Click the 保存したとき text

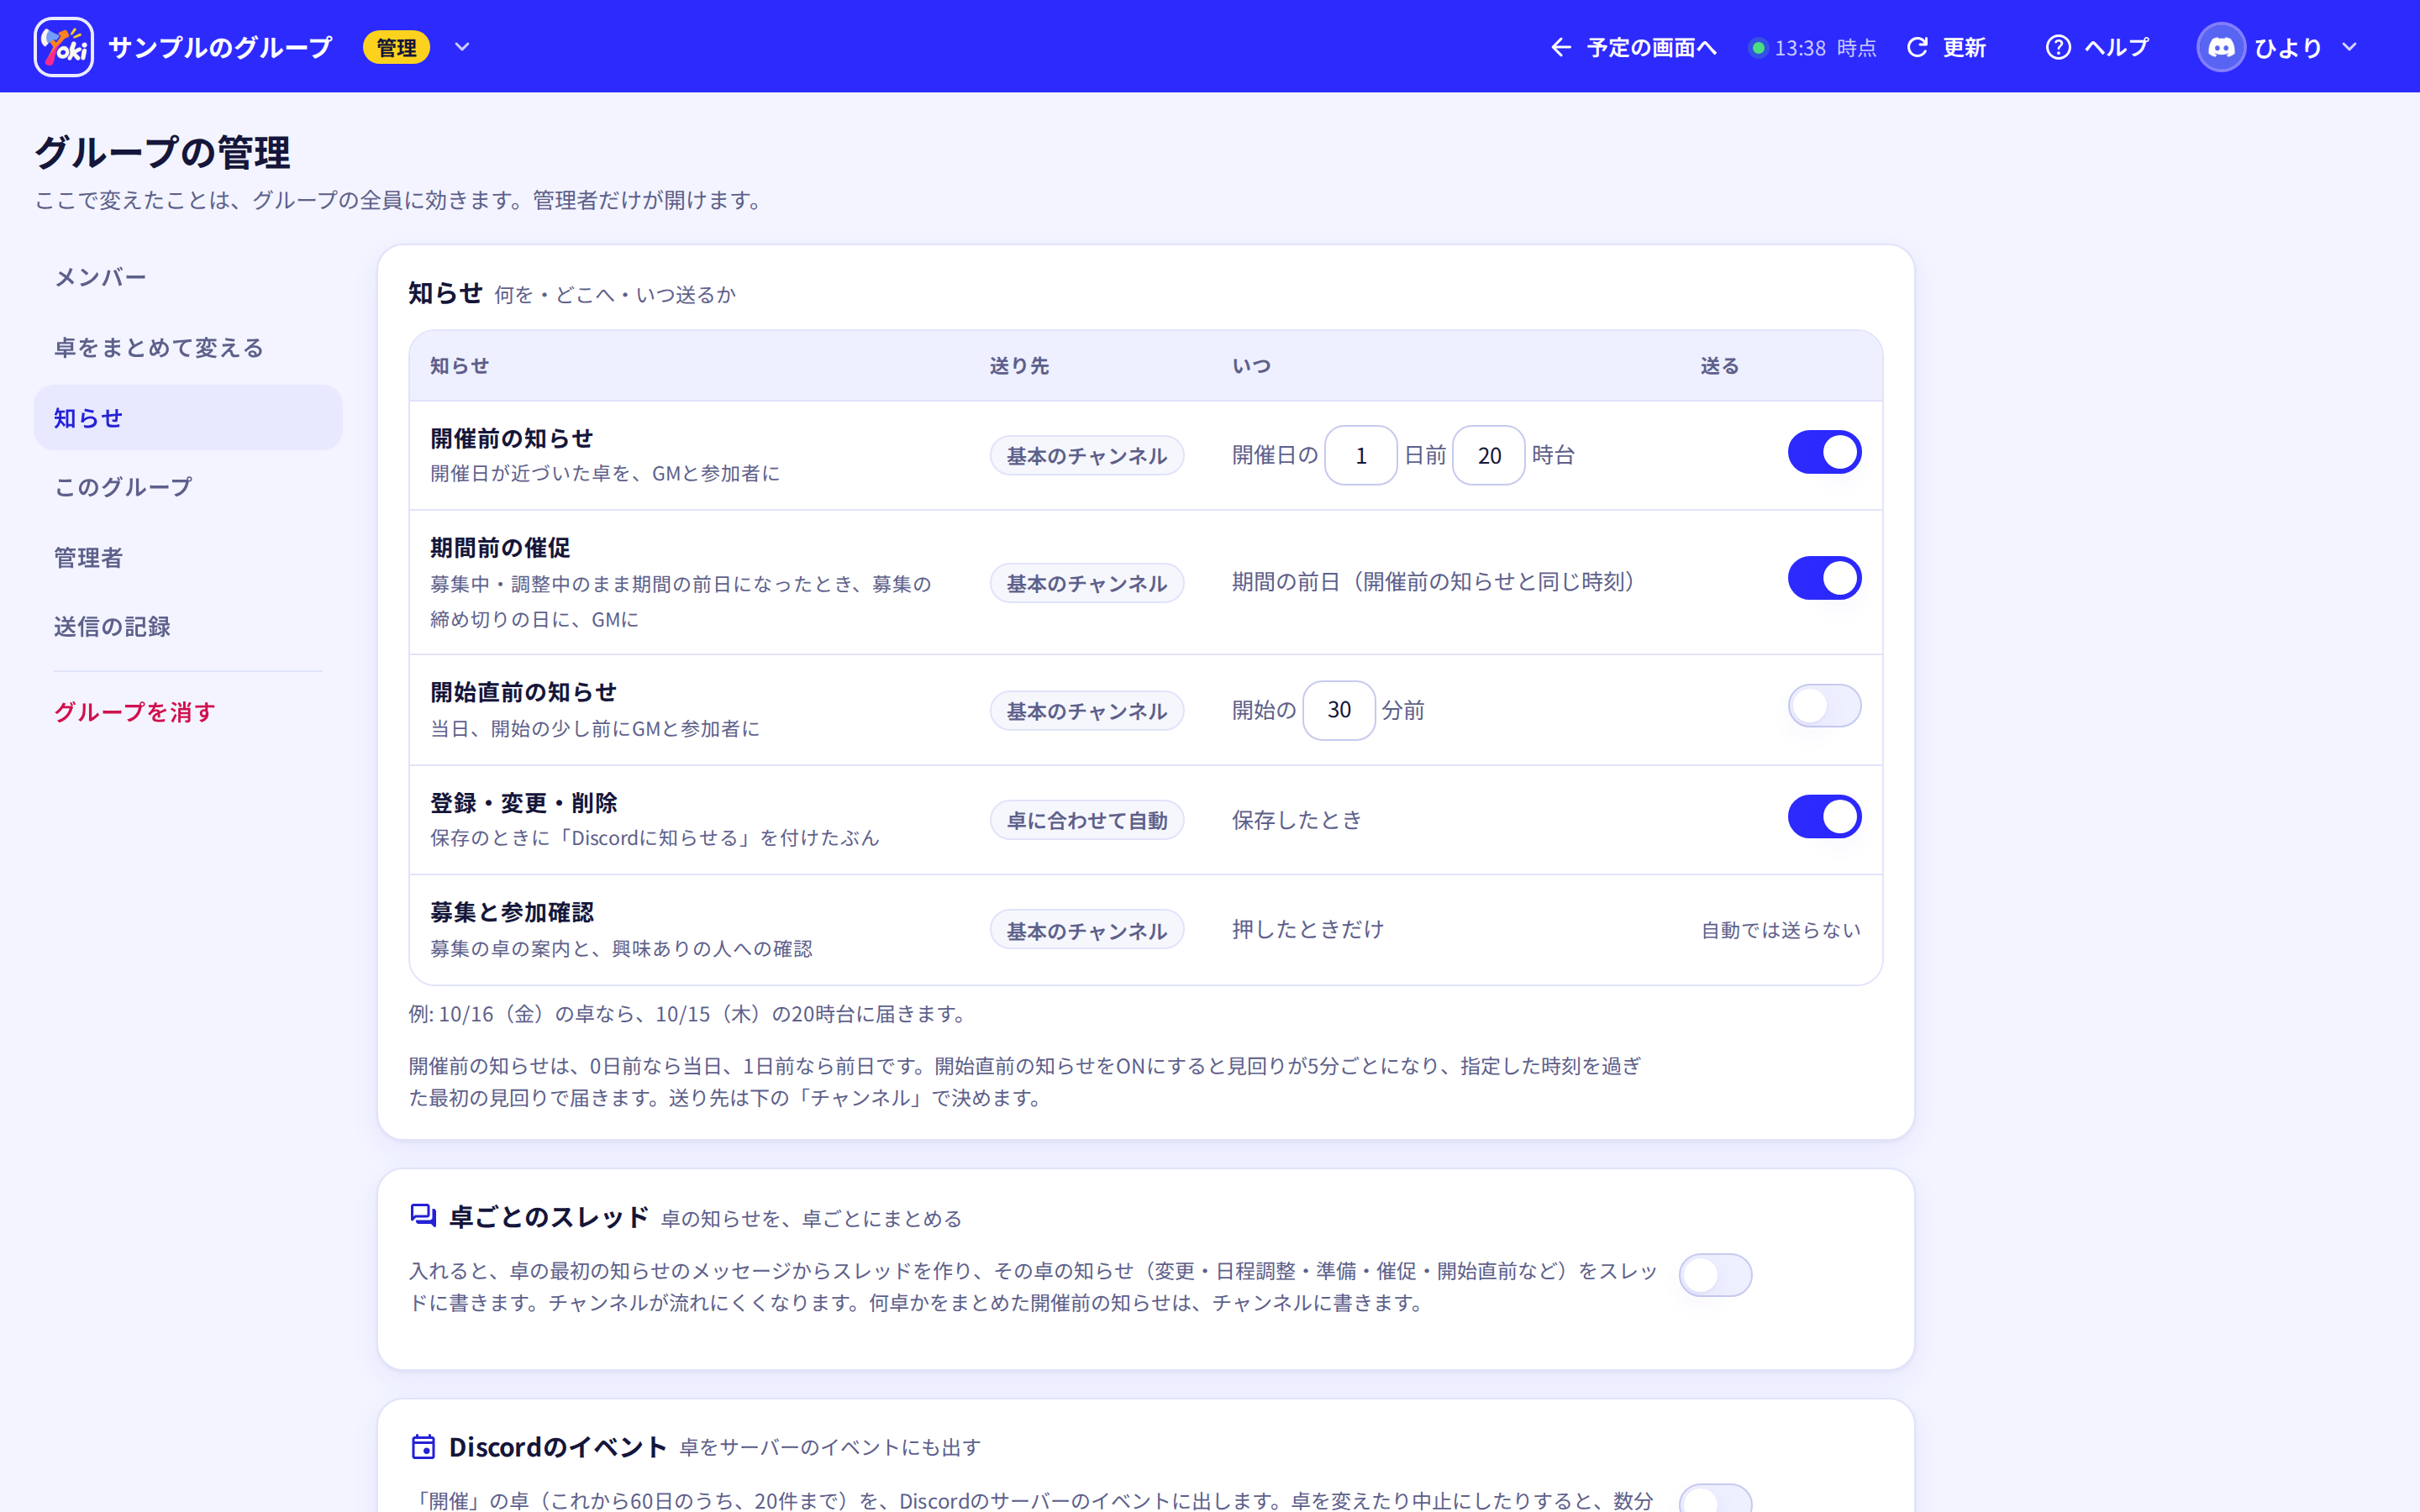pyautogui.click(x=1297, y=820)
